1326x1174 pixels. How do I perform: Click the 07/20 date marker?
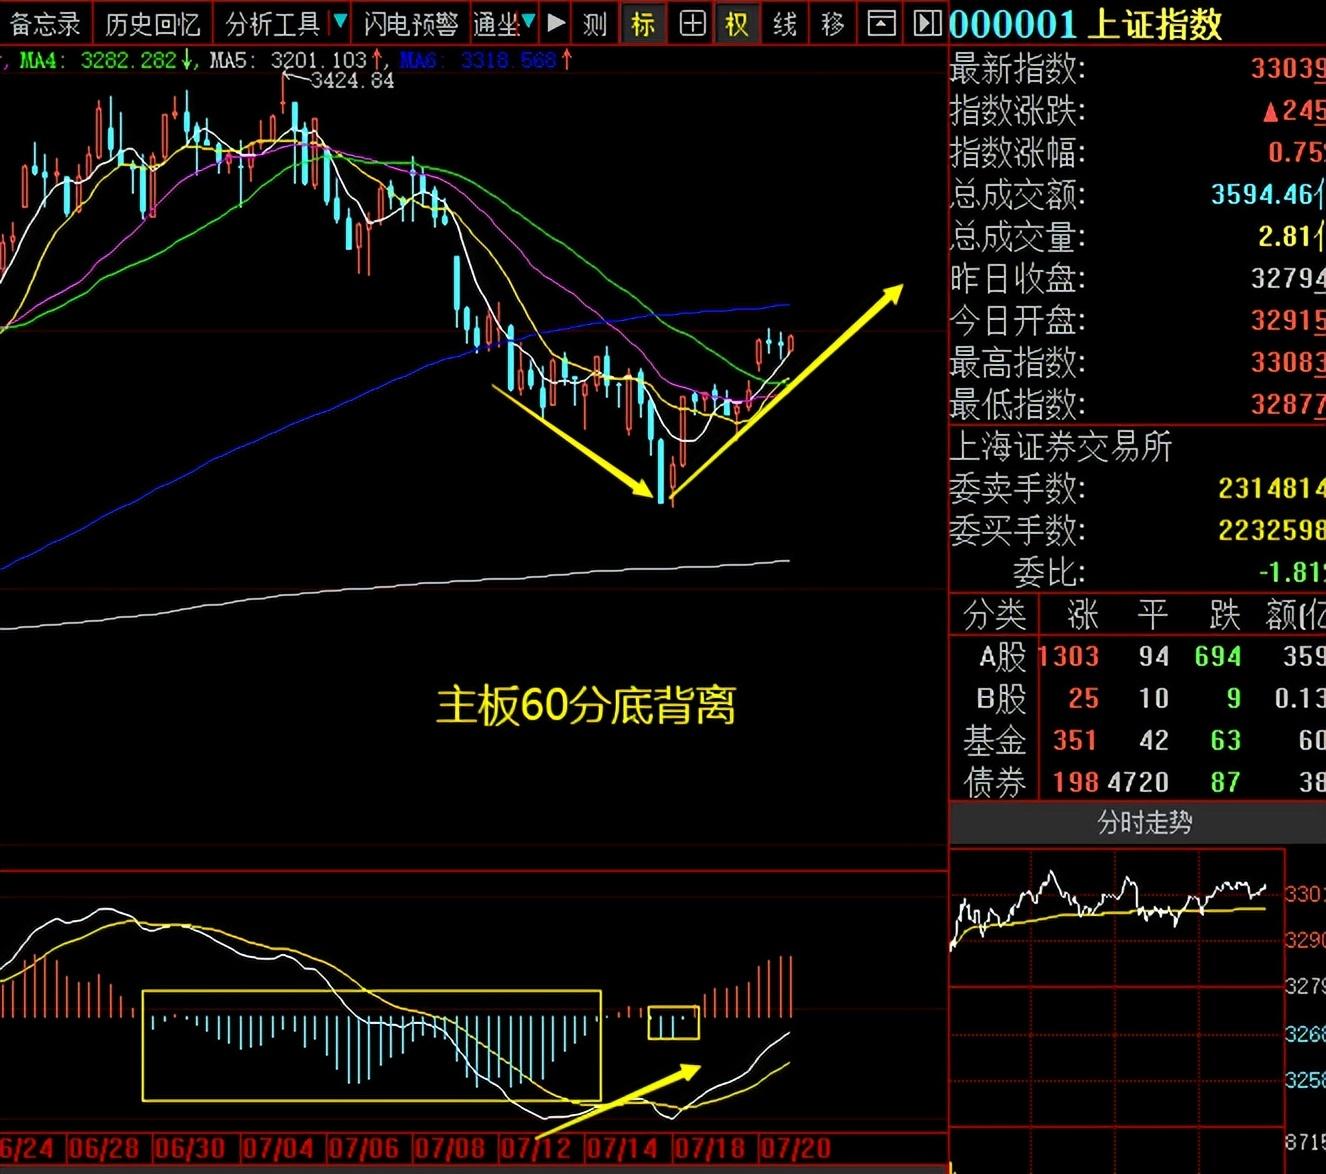click(x=795, y=1148)
